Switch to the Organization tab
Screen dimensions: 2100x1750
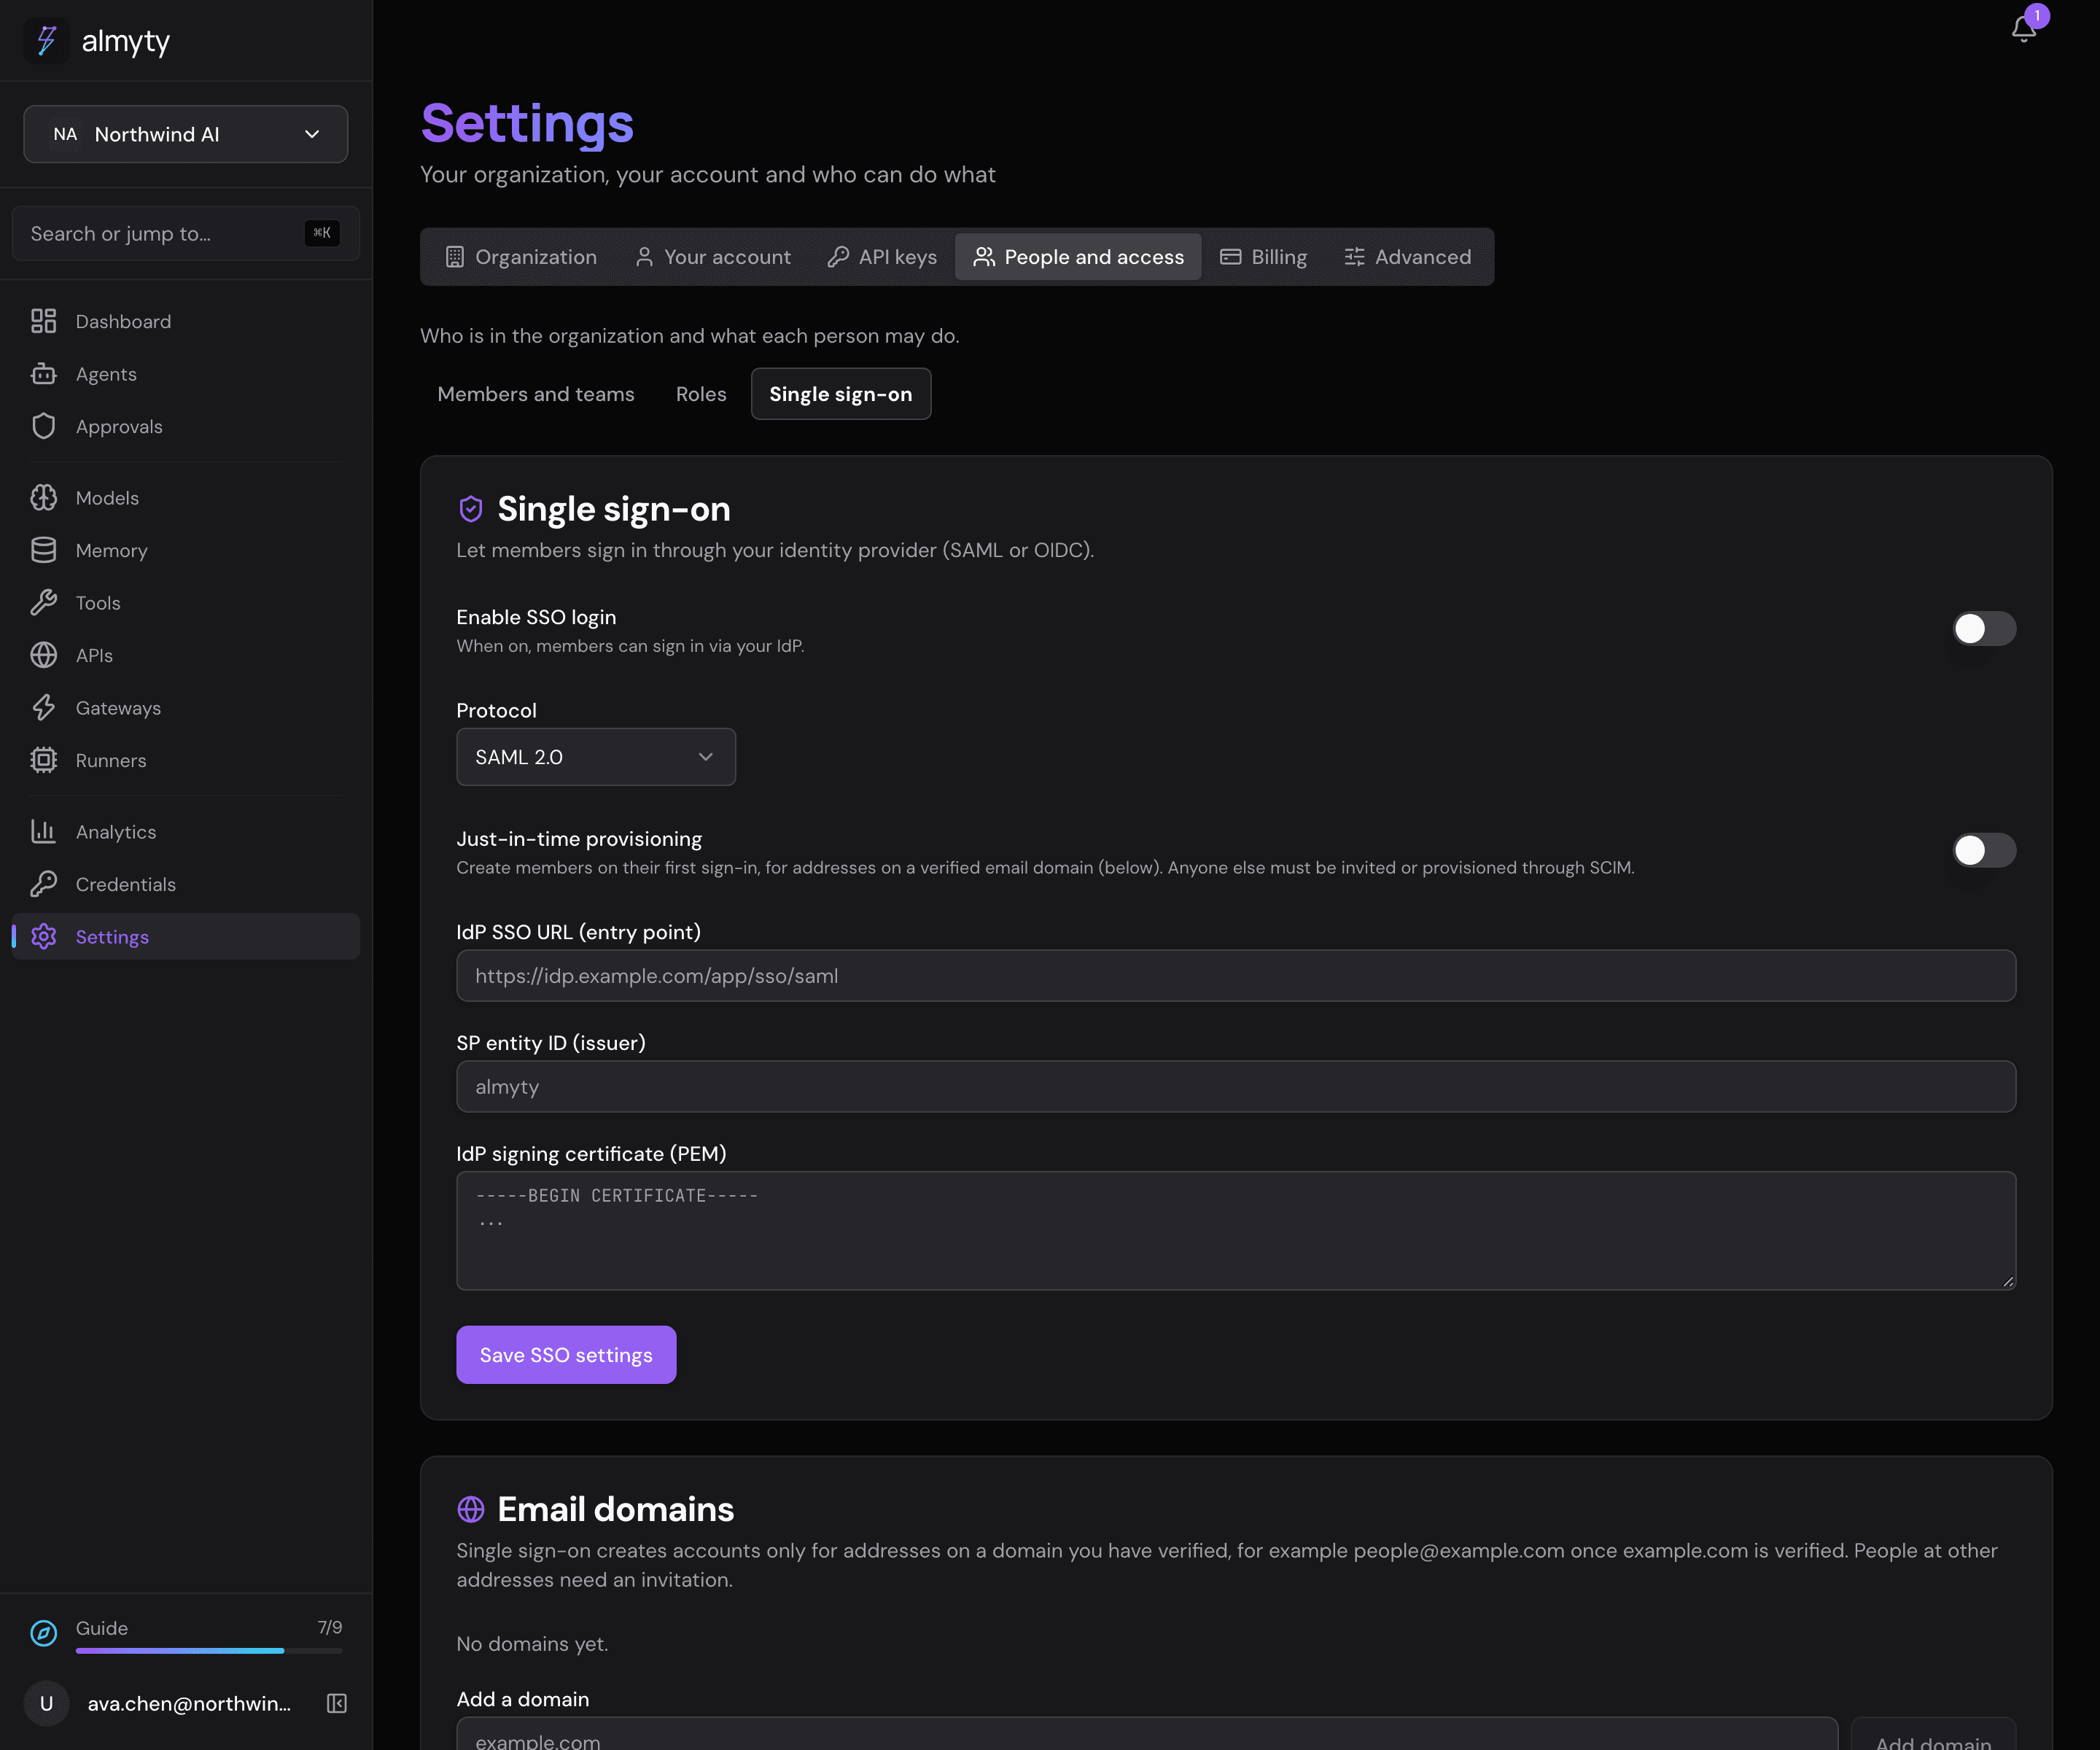(520, 257)
